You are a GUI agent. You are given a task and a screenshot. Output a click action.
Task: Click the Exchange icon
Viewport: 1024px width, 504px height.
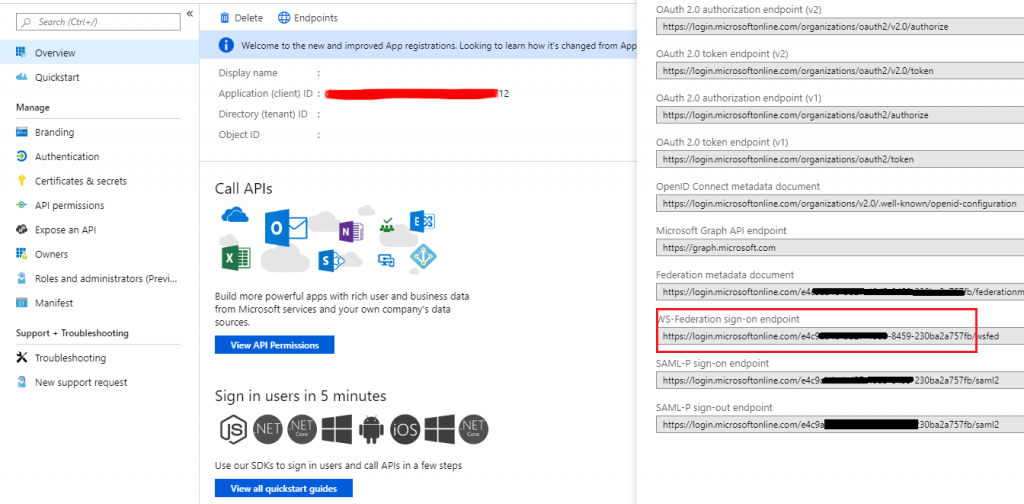(x=422, y=222)
